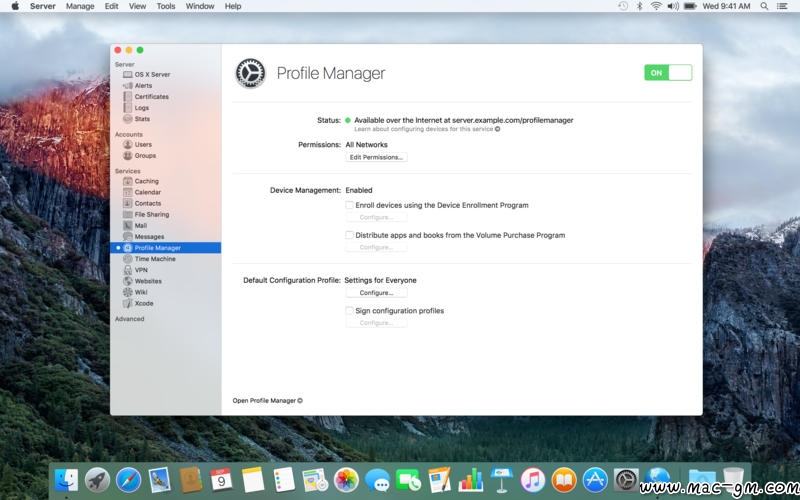Open Reminders from the Dock

[x=284, y=480]
